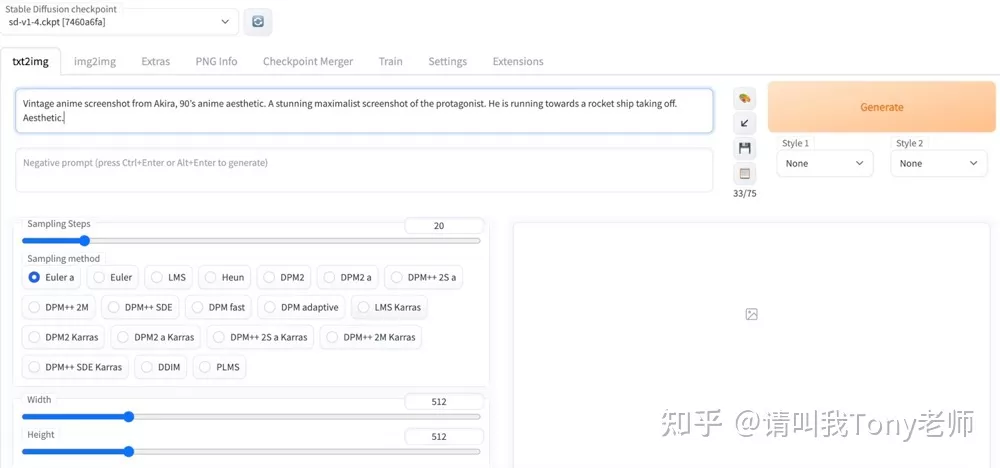
Task: Select the Euler sampling method
Action: 113,277
